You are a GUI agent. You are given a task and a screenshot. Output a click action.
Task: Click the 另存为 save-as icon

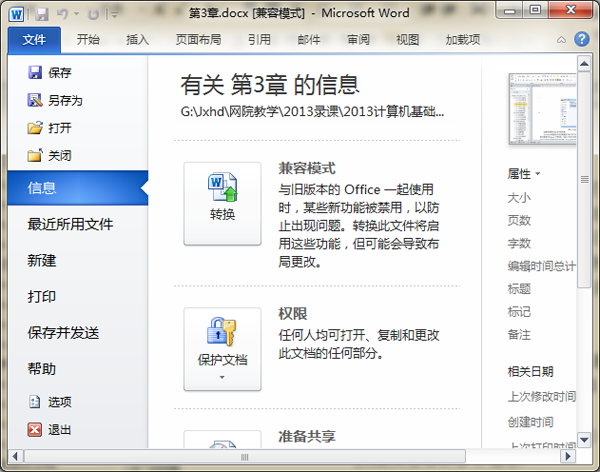35,100
